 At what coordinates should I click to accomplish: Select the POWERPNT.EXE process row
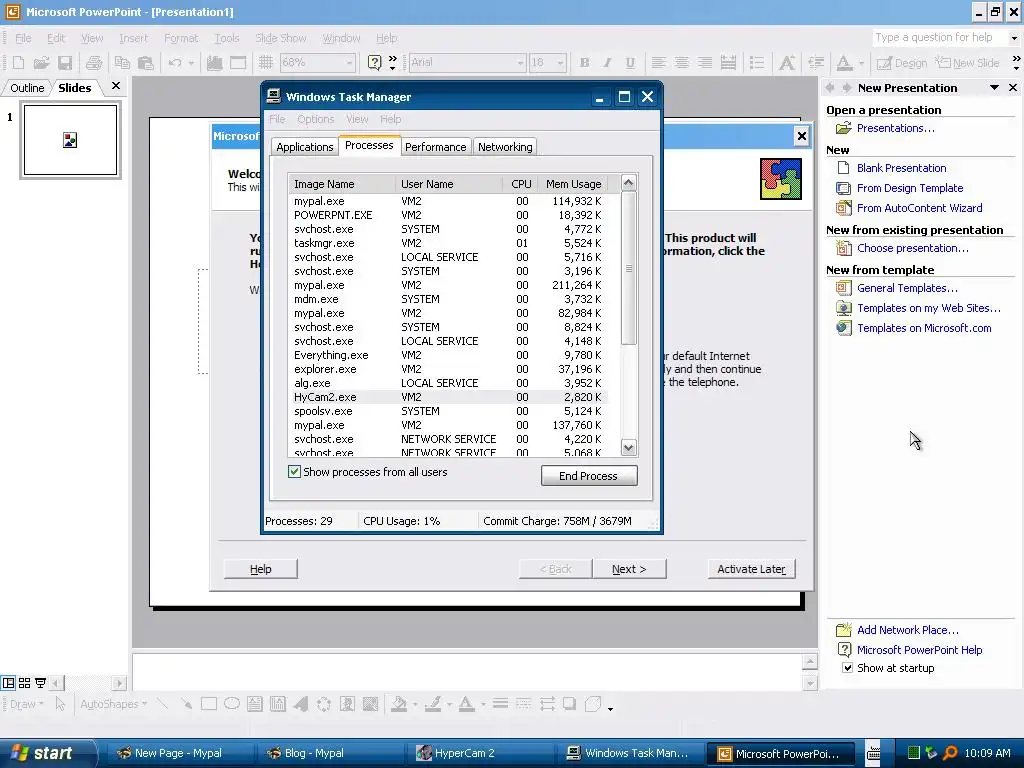448,215
